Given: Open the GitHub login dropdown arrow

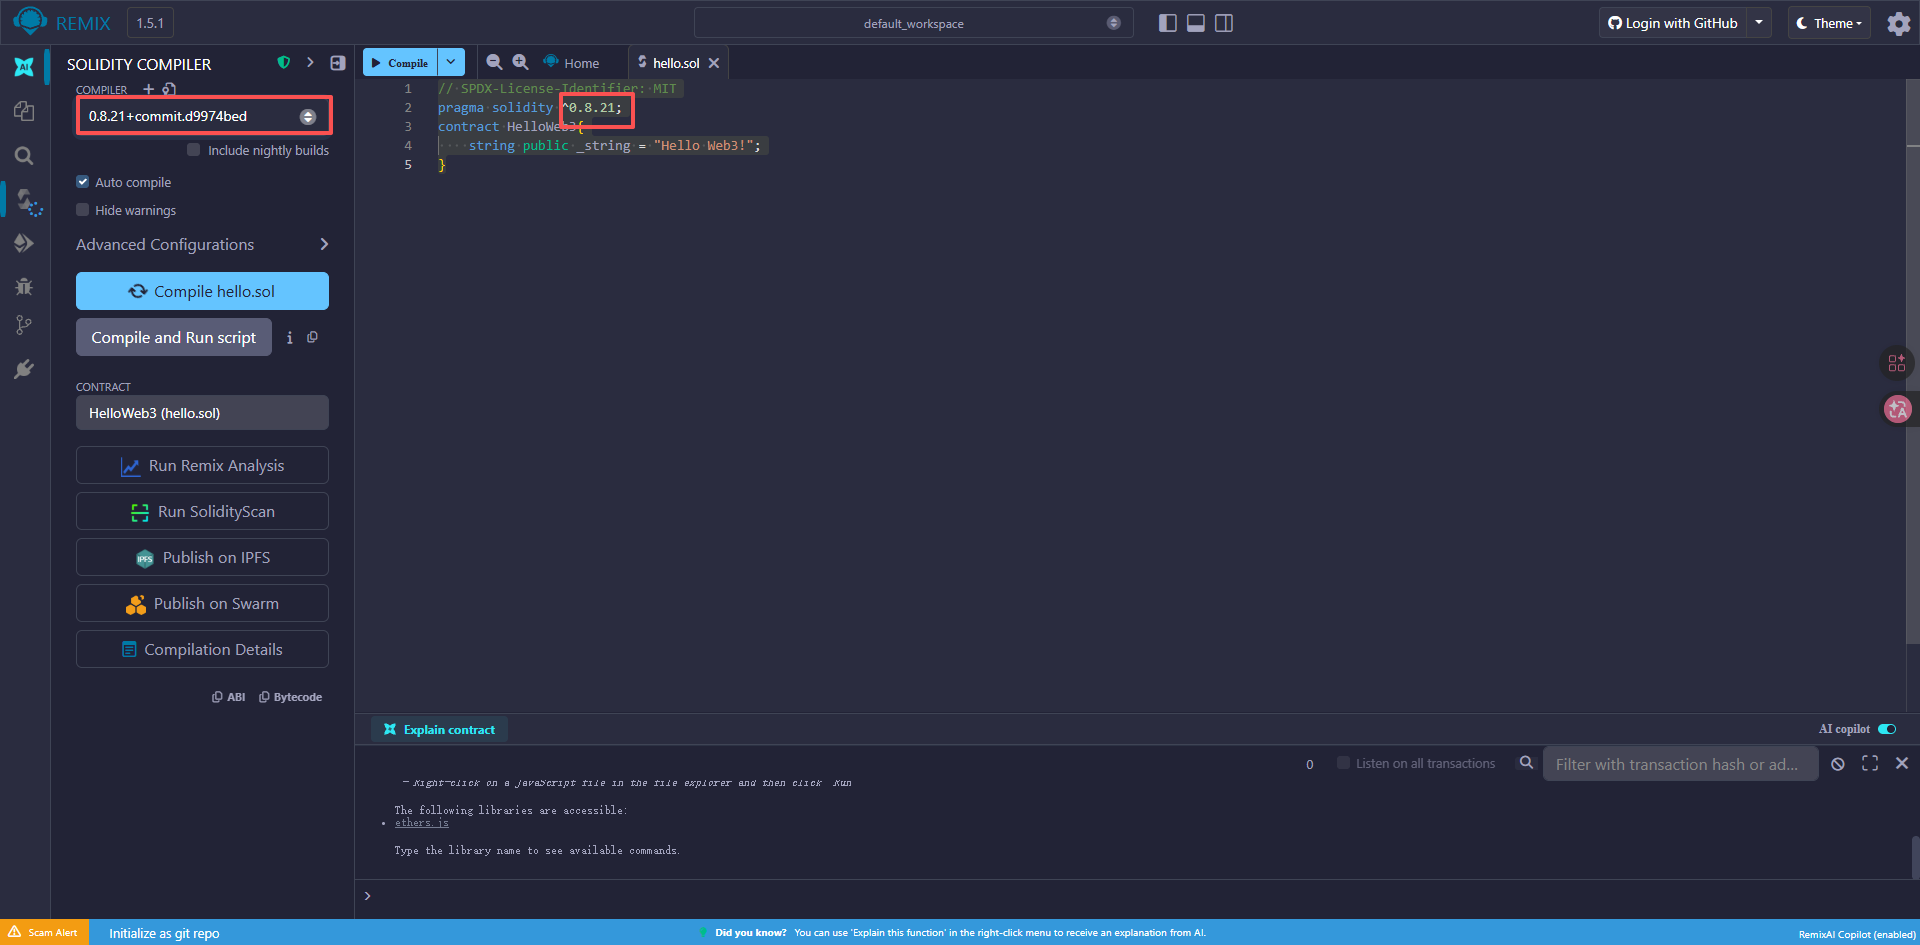Looking at the screenshot, I should (1759, 23).
